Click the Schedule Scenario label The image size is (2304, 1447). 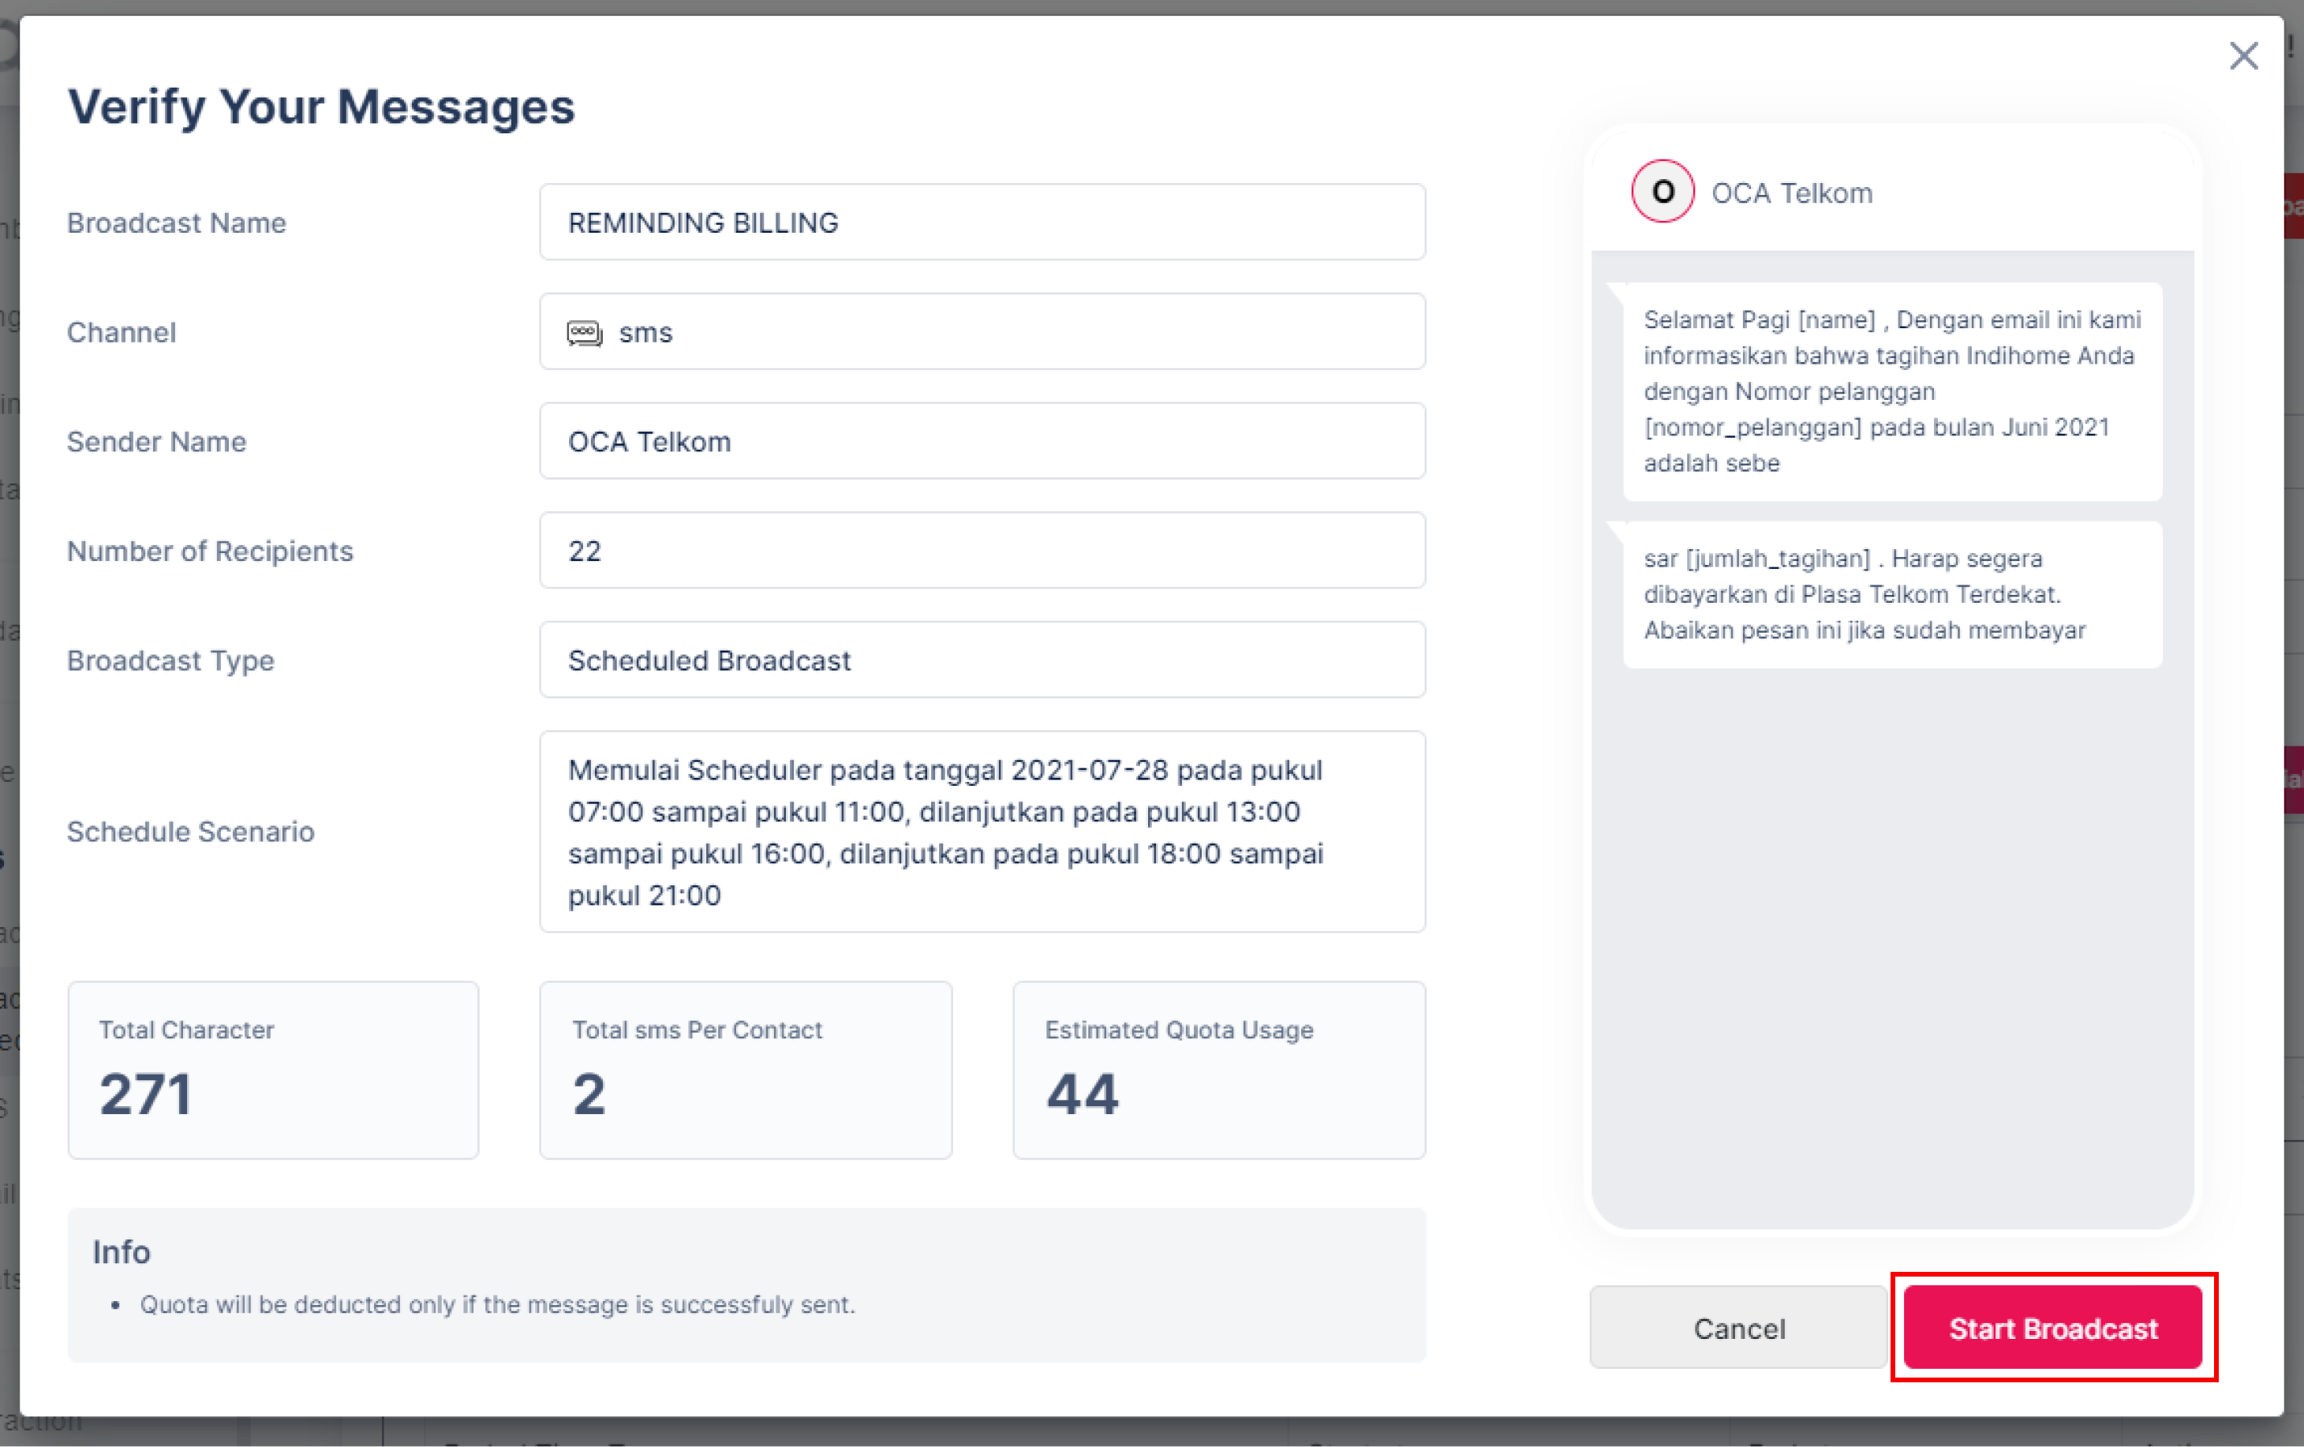coord(190,832)
